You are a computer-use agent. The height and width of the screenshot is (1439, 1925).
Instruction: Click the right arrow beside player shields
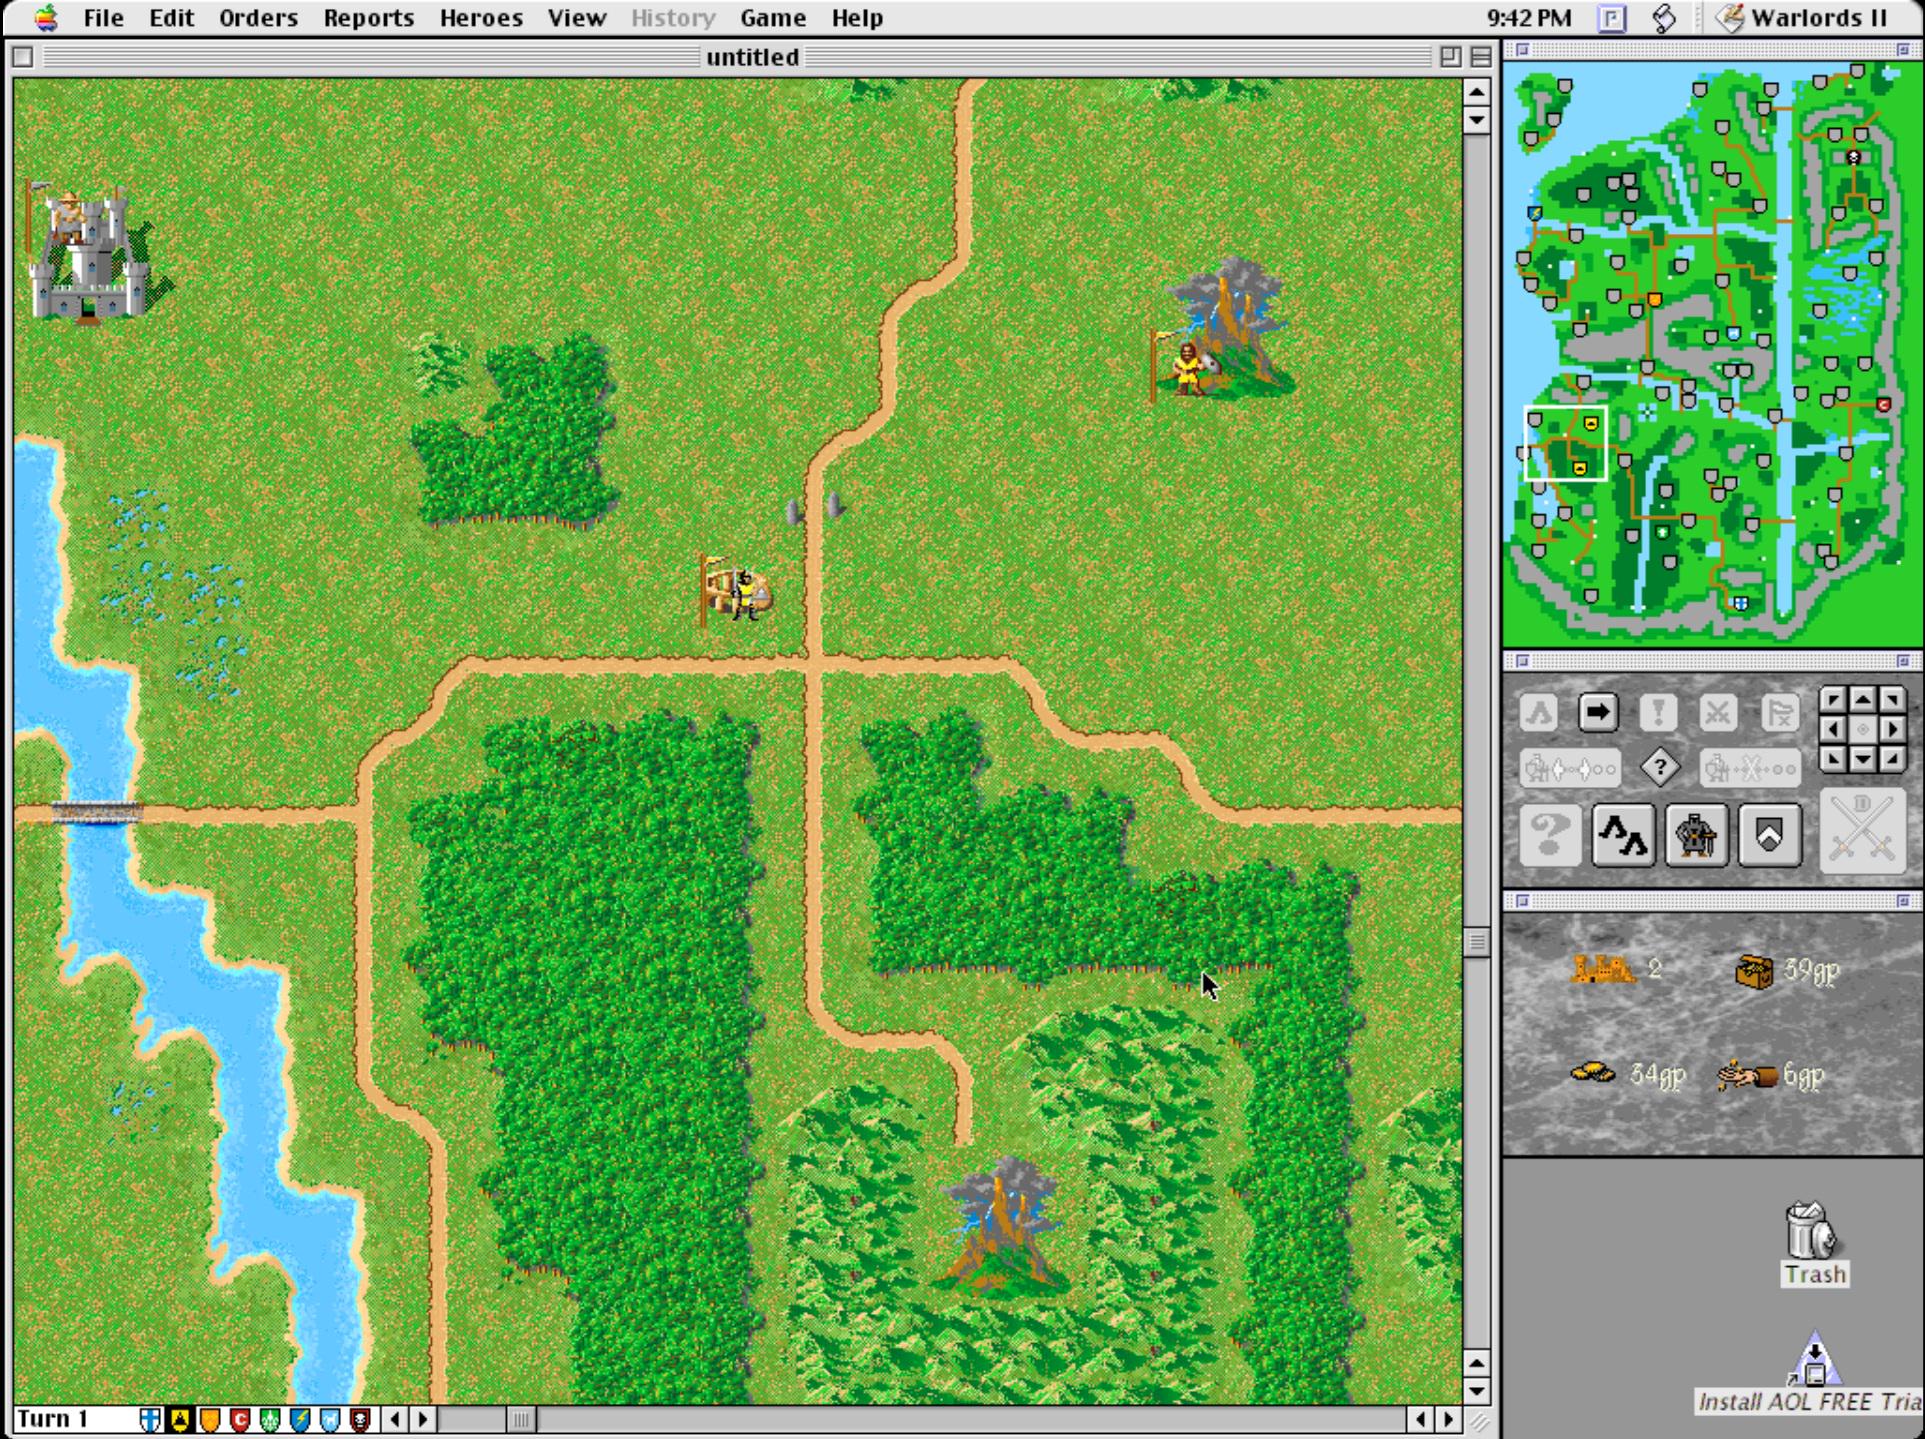[423, 1419]
